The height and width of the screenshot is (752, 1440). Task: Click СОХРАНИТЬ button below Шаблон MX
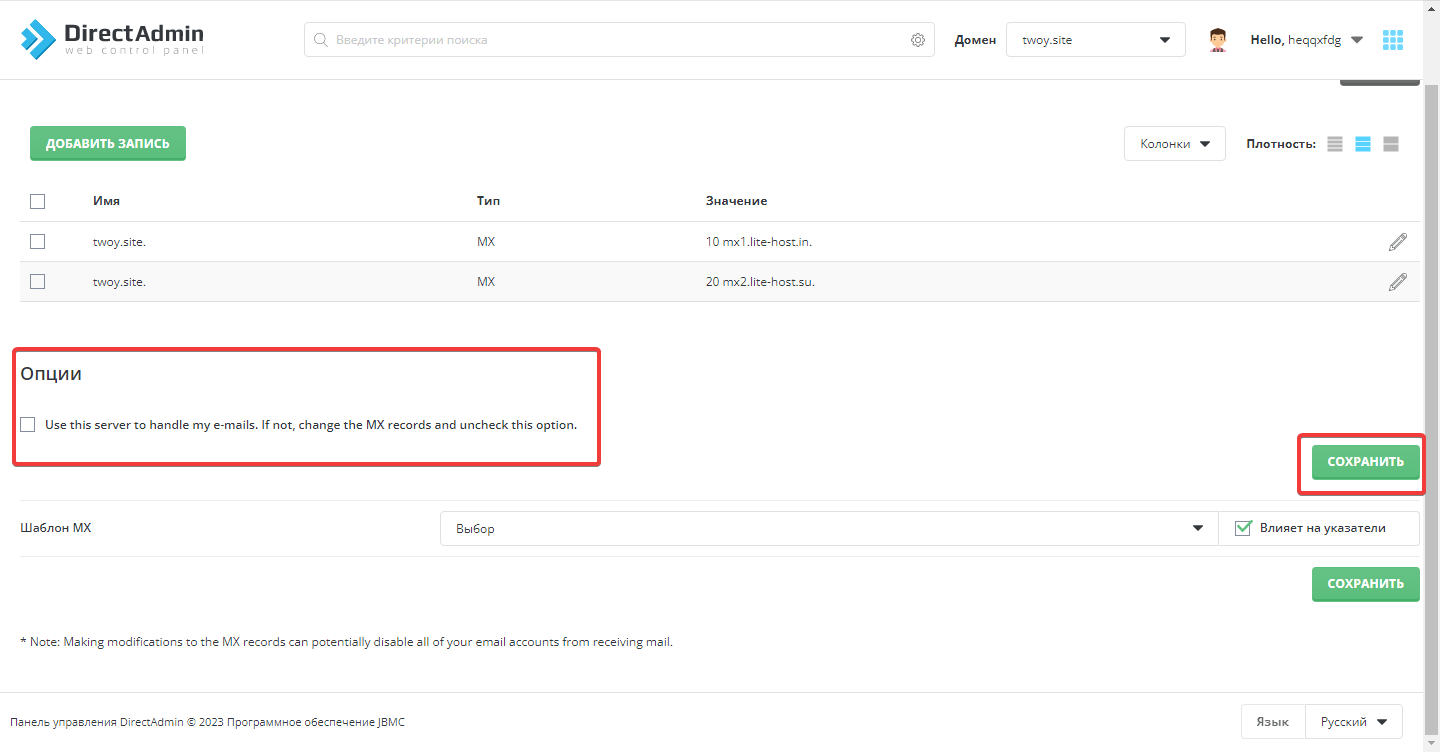(1366, 584)
